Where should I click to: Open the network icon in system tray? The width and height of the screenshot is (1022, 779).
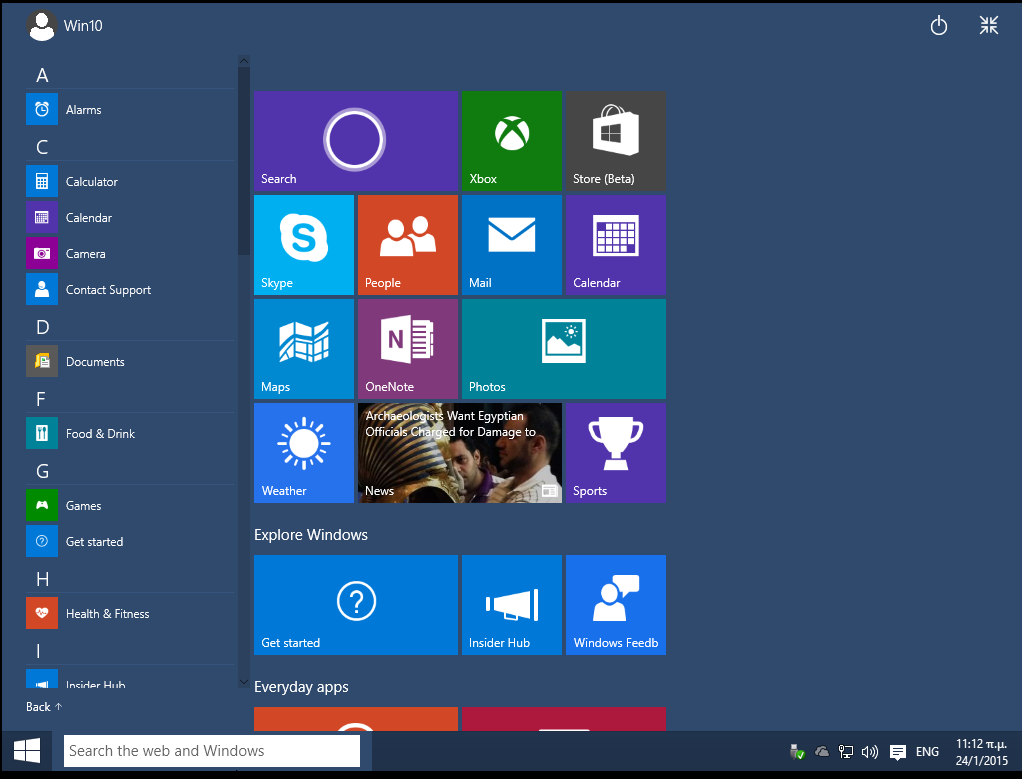[x=846, y=752]
